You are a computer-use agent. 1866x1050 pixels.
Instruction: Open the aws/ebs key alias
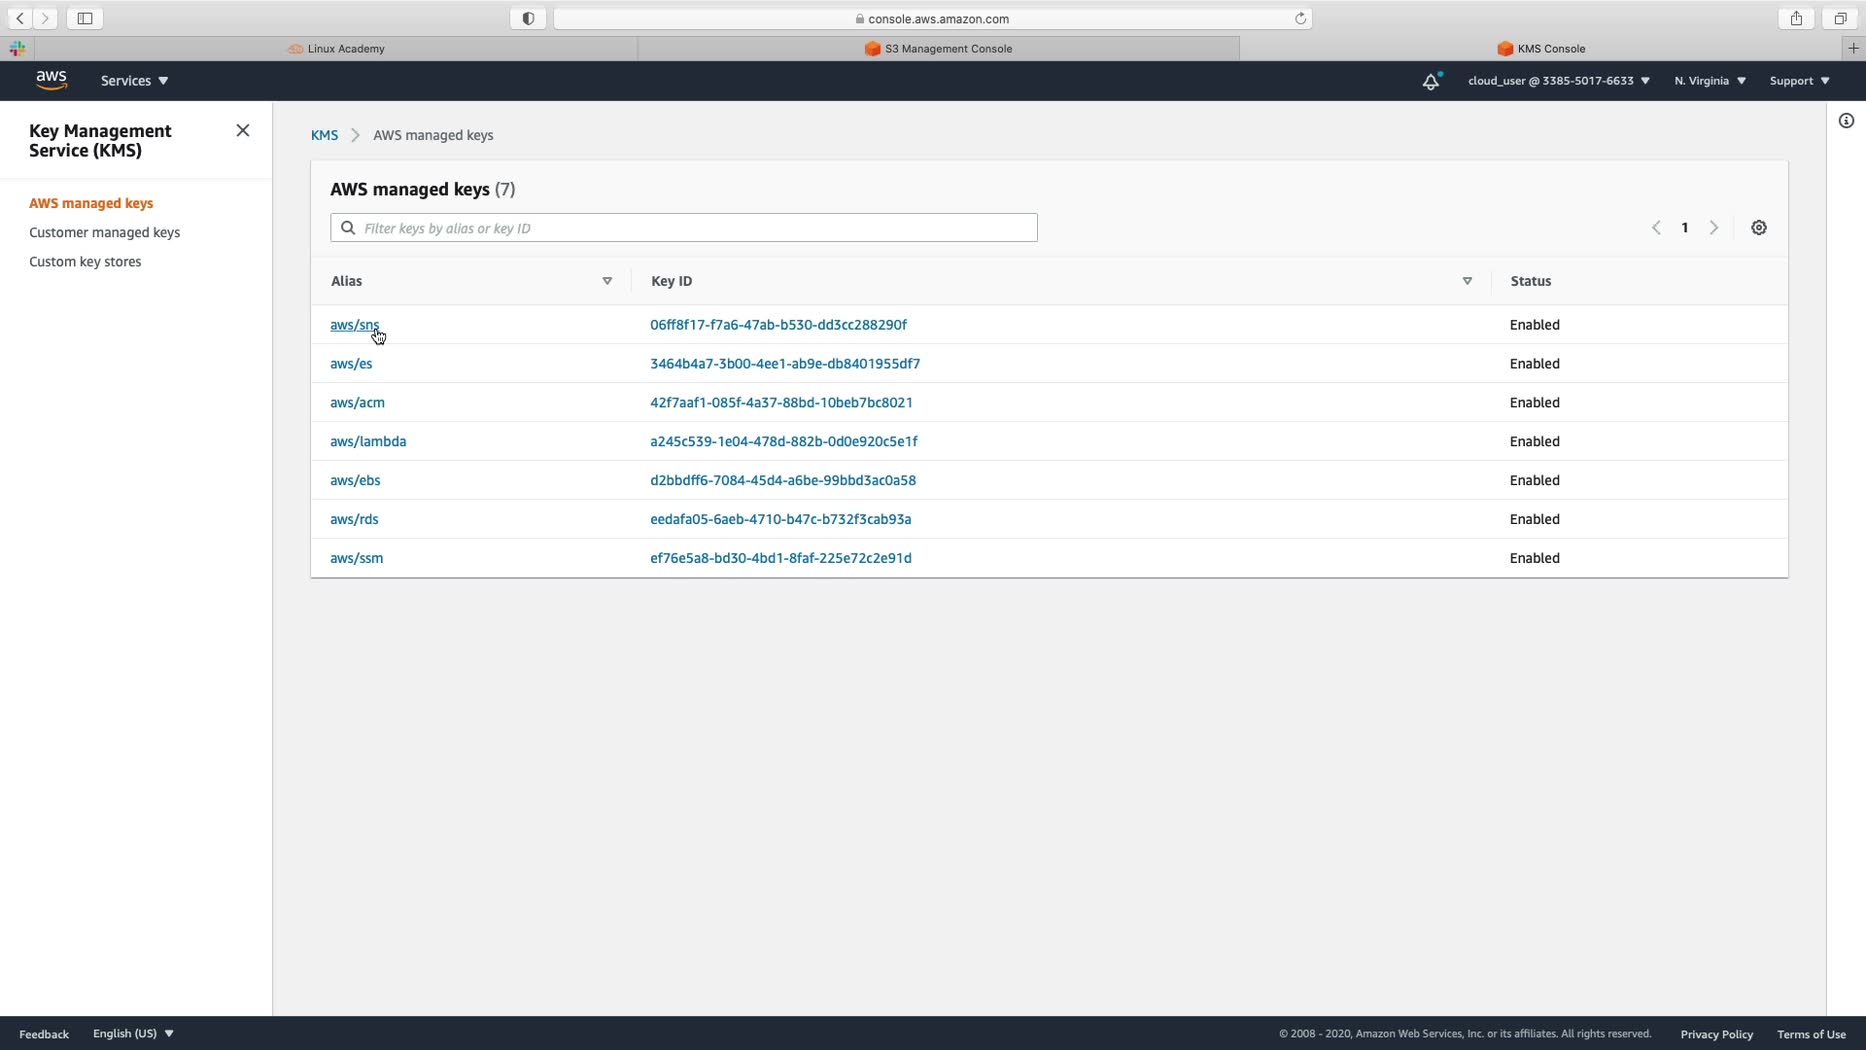pyautogui.click(x=355, y=481)
